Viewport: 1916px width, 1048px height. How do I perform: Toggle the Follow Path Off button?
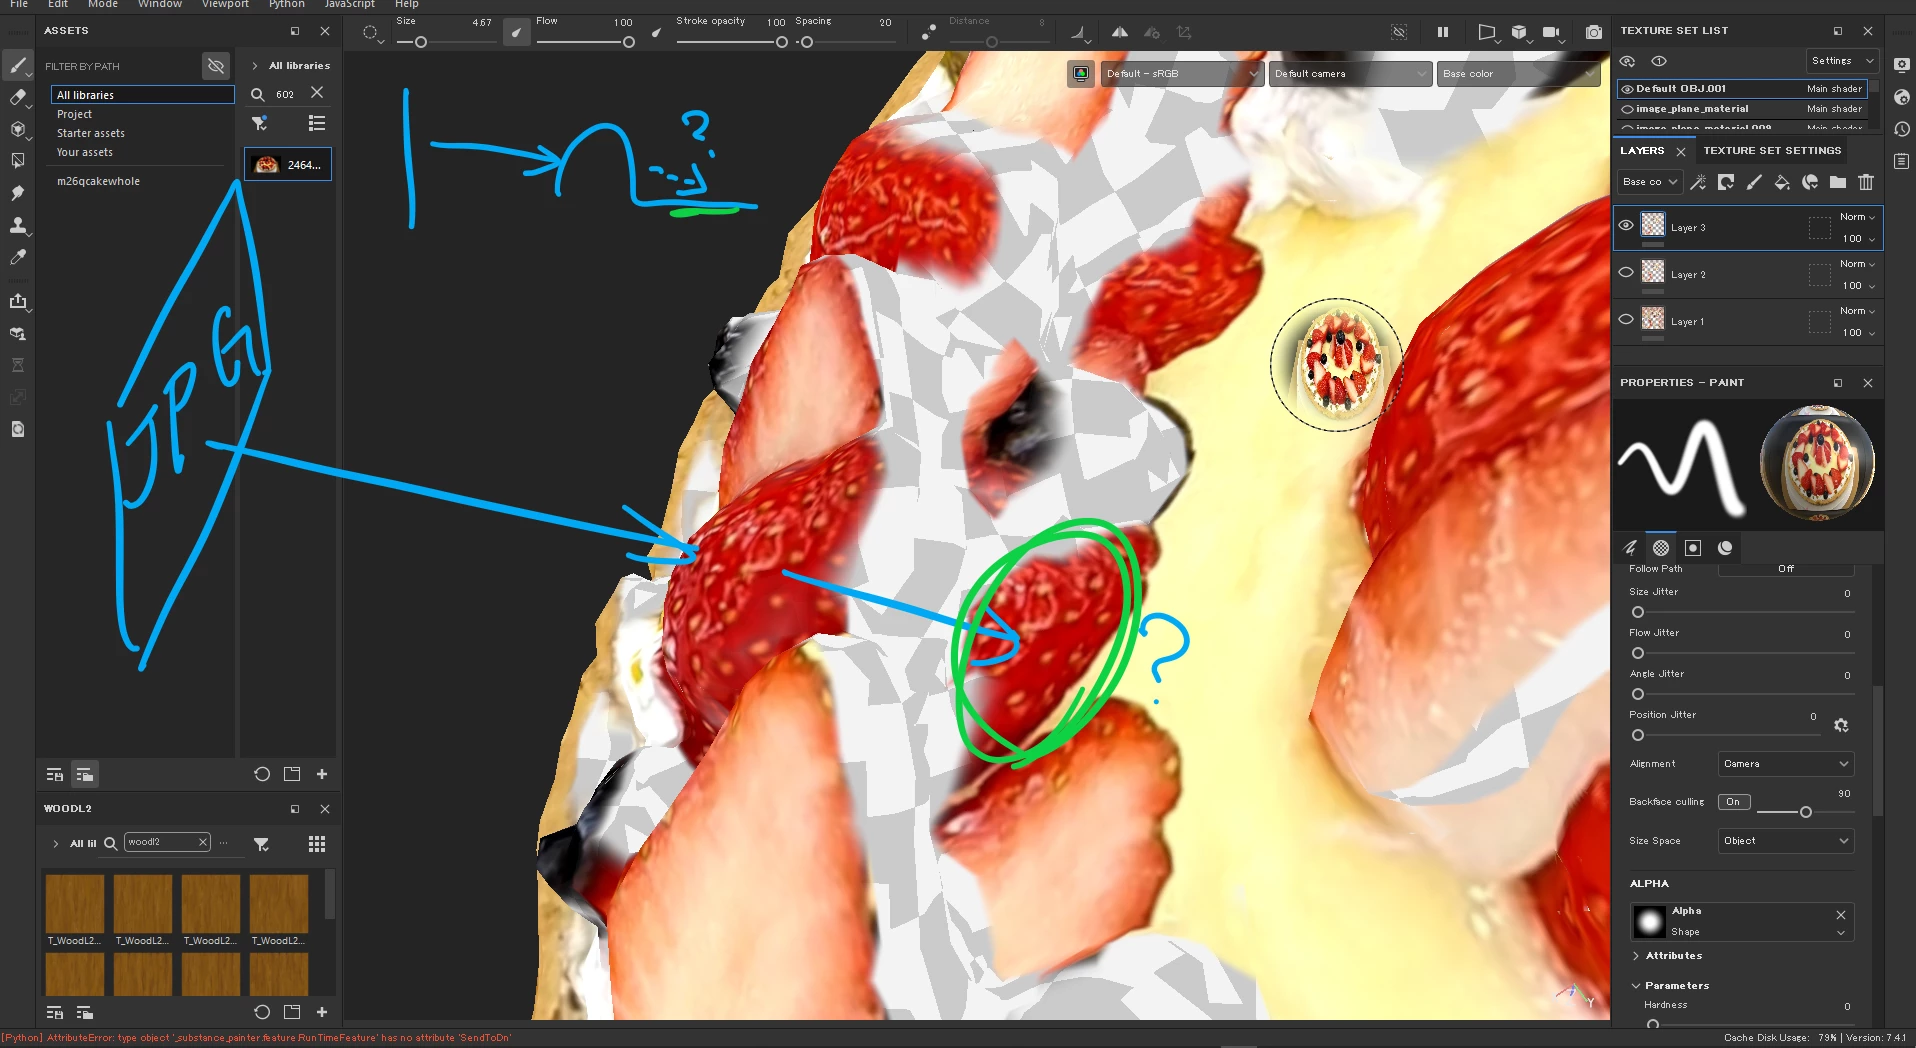[x=1786, y=569]
